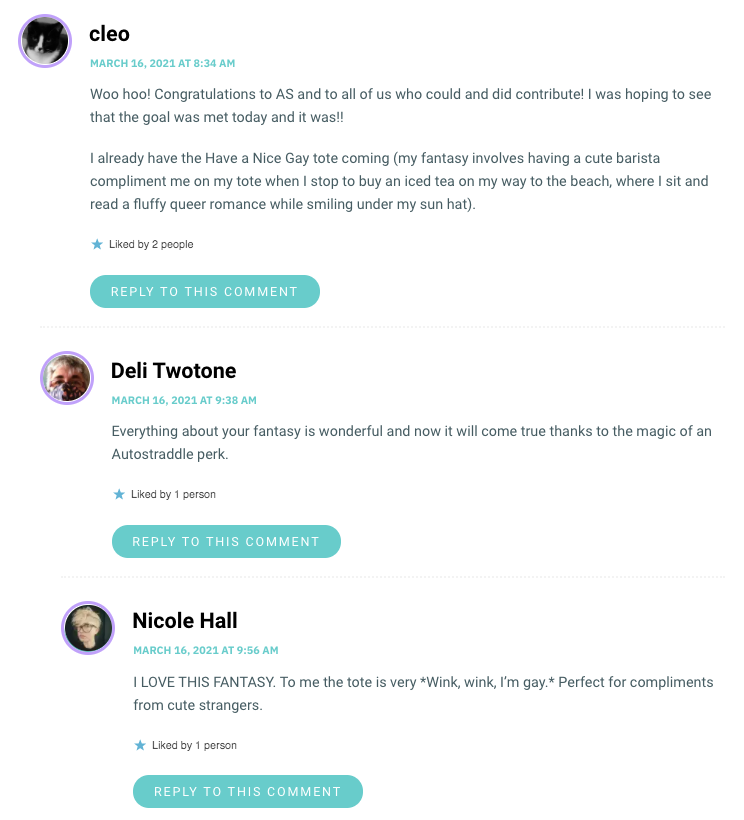
Task: Click cleo's cat avatar picture
Action: point(45,41)
